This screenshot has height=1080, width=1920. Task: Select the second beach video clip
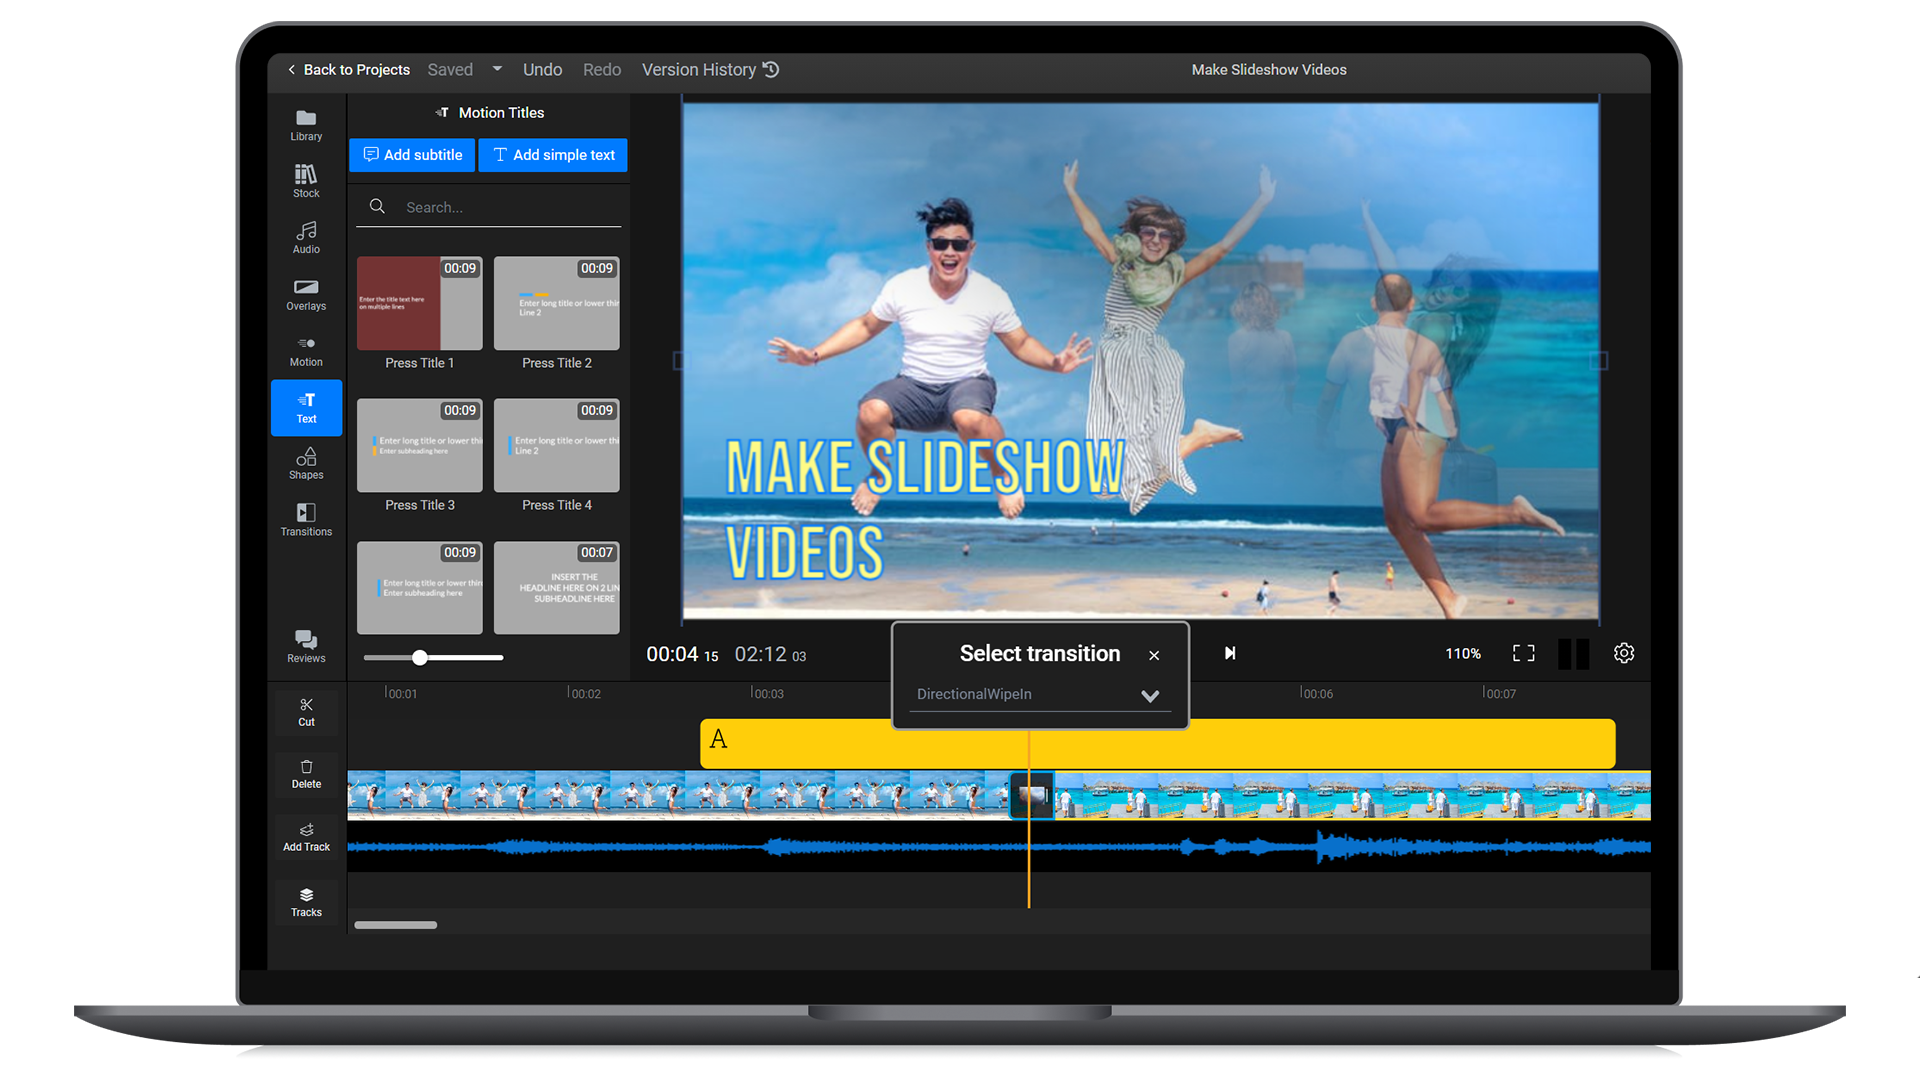(1352, 796)
